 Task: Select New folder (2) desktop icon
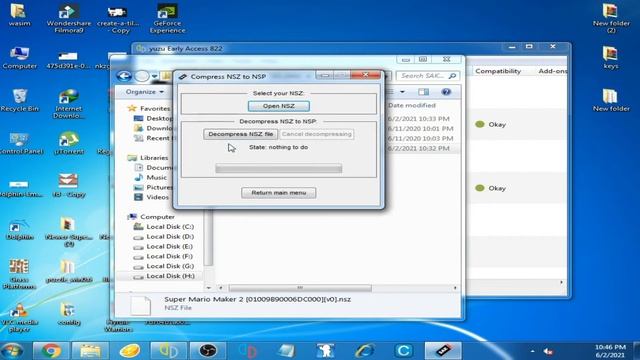[611, 18]
